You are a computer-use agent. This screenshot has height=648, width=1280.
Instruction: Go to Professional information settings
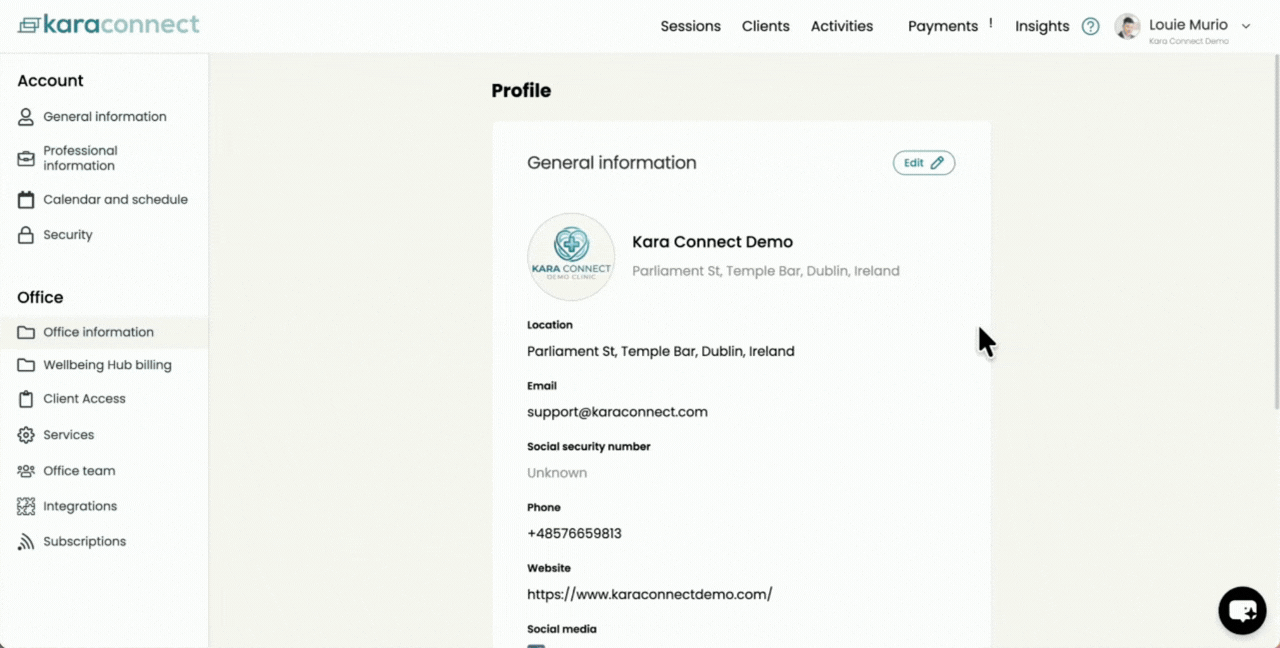coord(104,158)
